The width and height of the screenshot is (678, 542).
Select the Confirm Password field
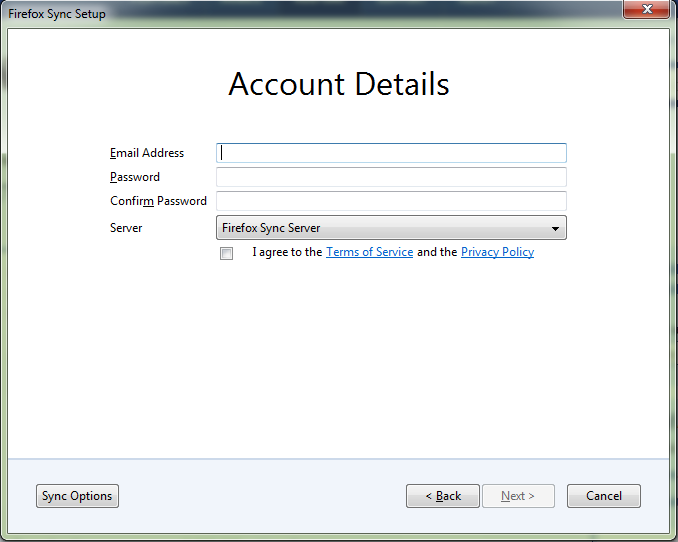coord(391,201)
